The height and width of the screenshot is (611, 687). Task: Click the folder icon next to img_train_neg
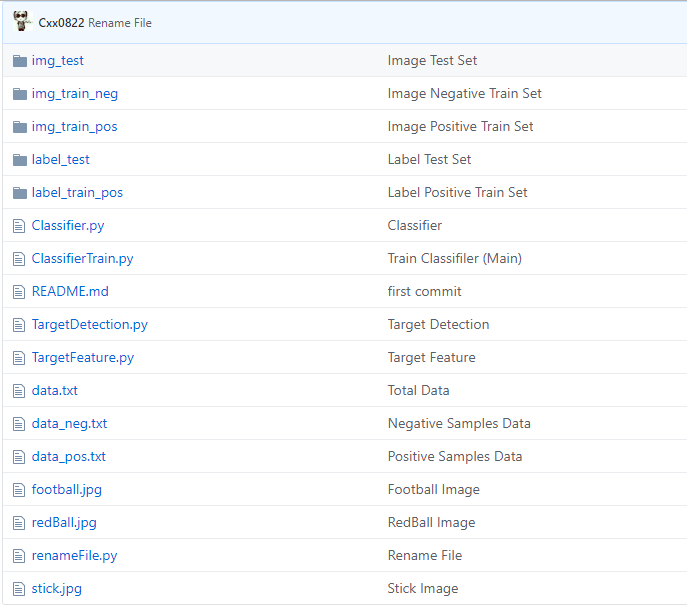tap(19, 94)
